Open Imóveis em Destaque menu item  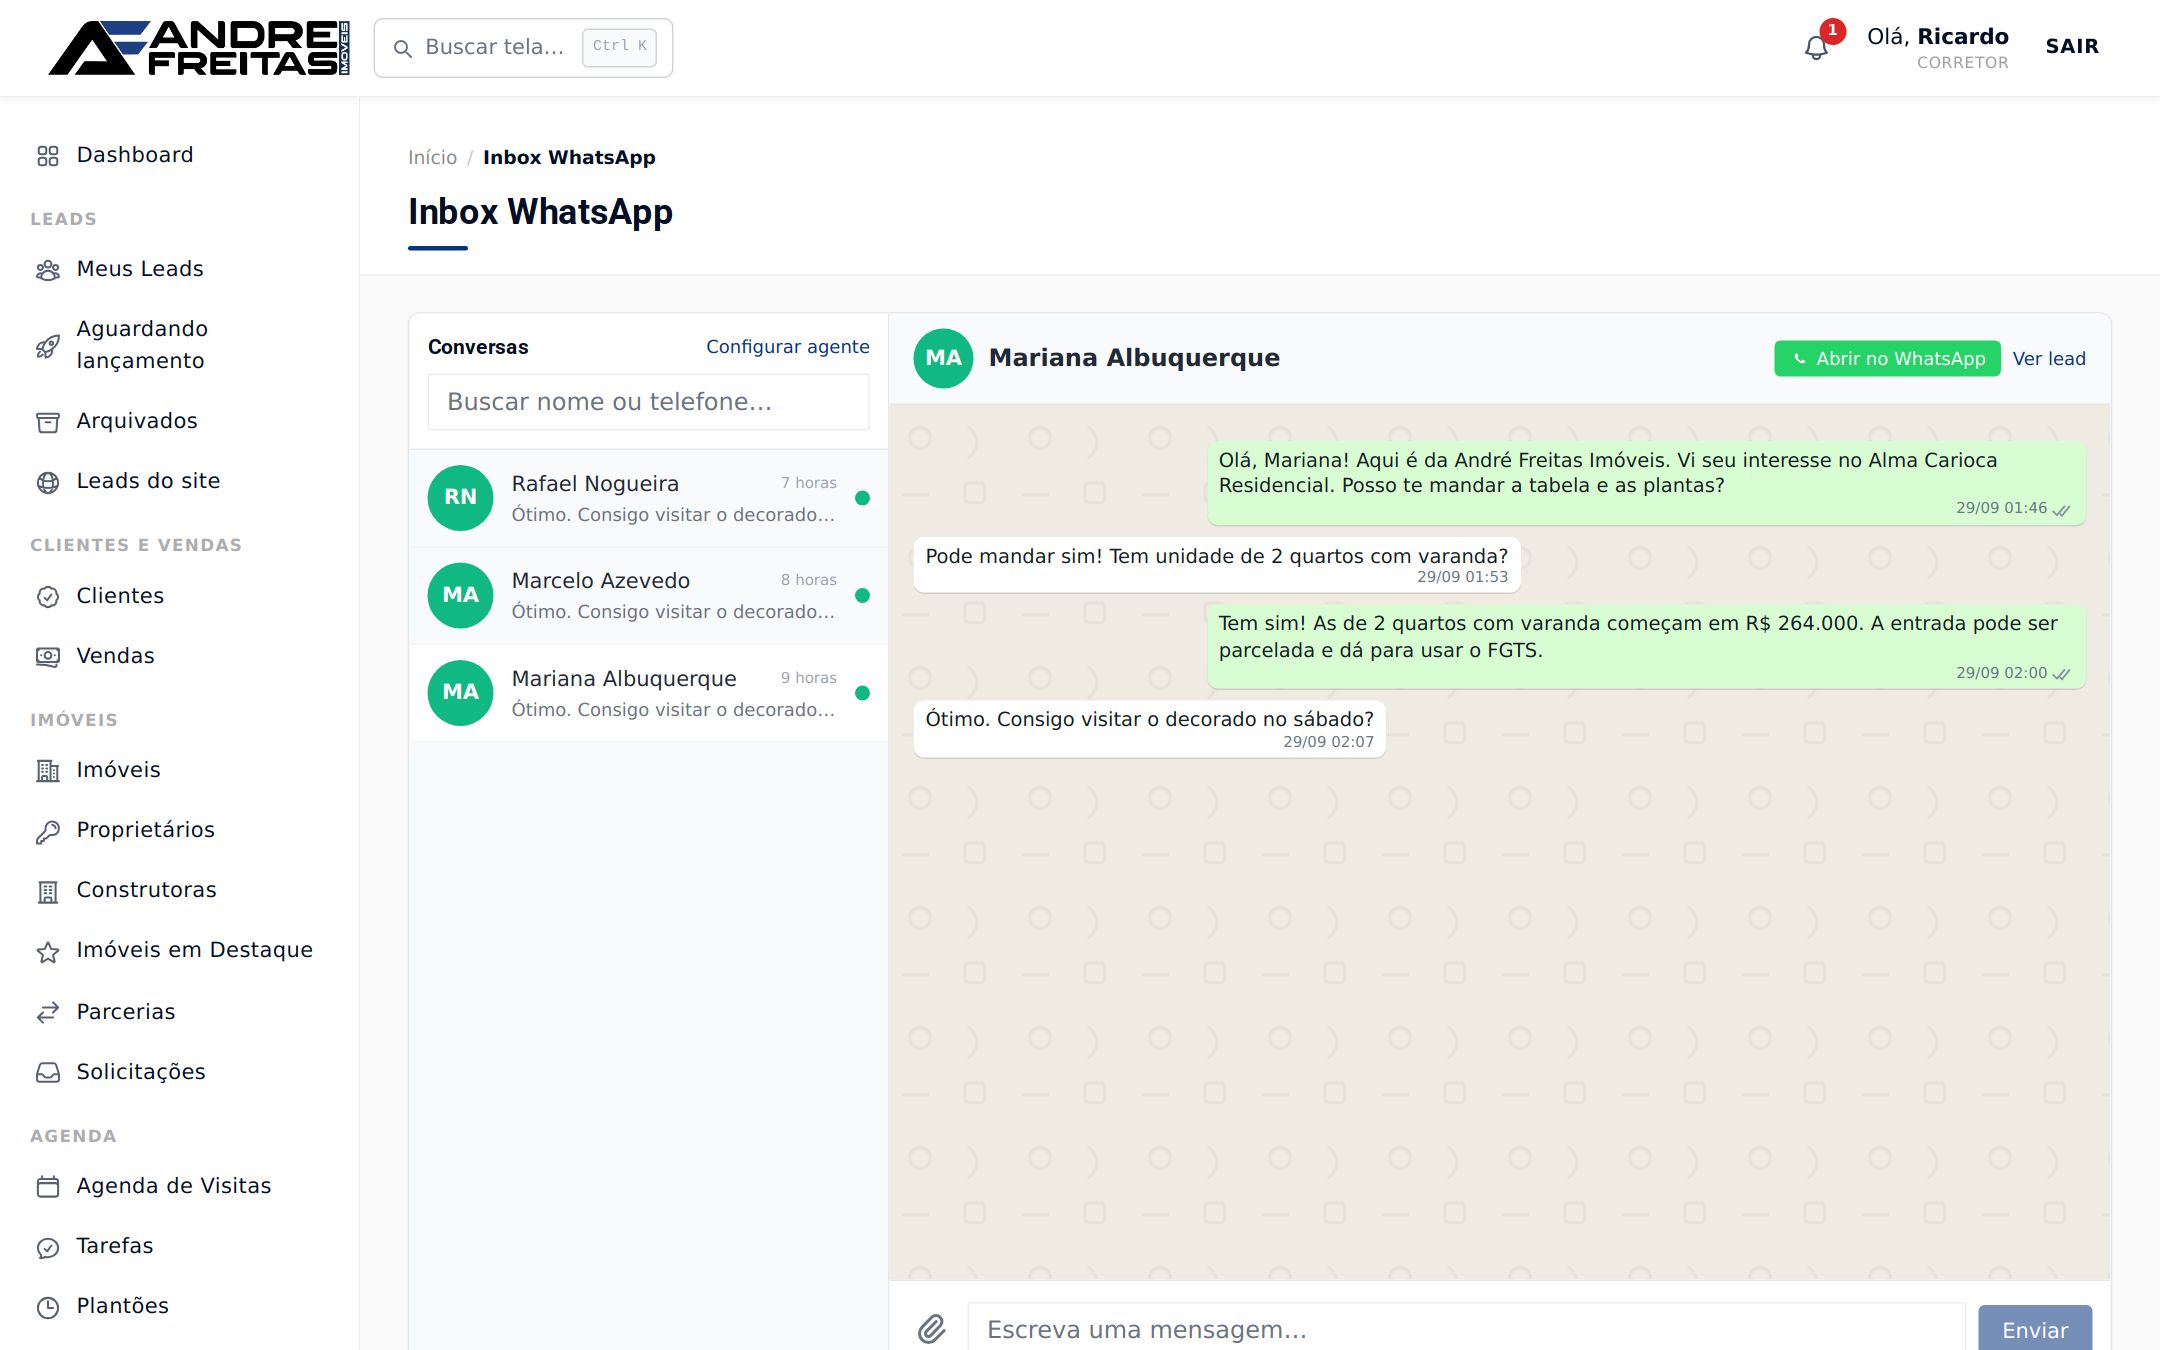[180, 950]
